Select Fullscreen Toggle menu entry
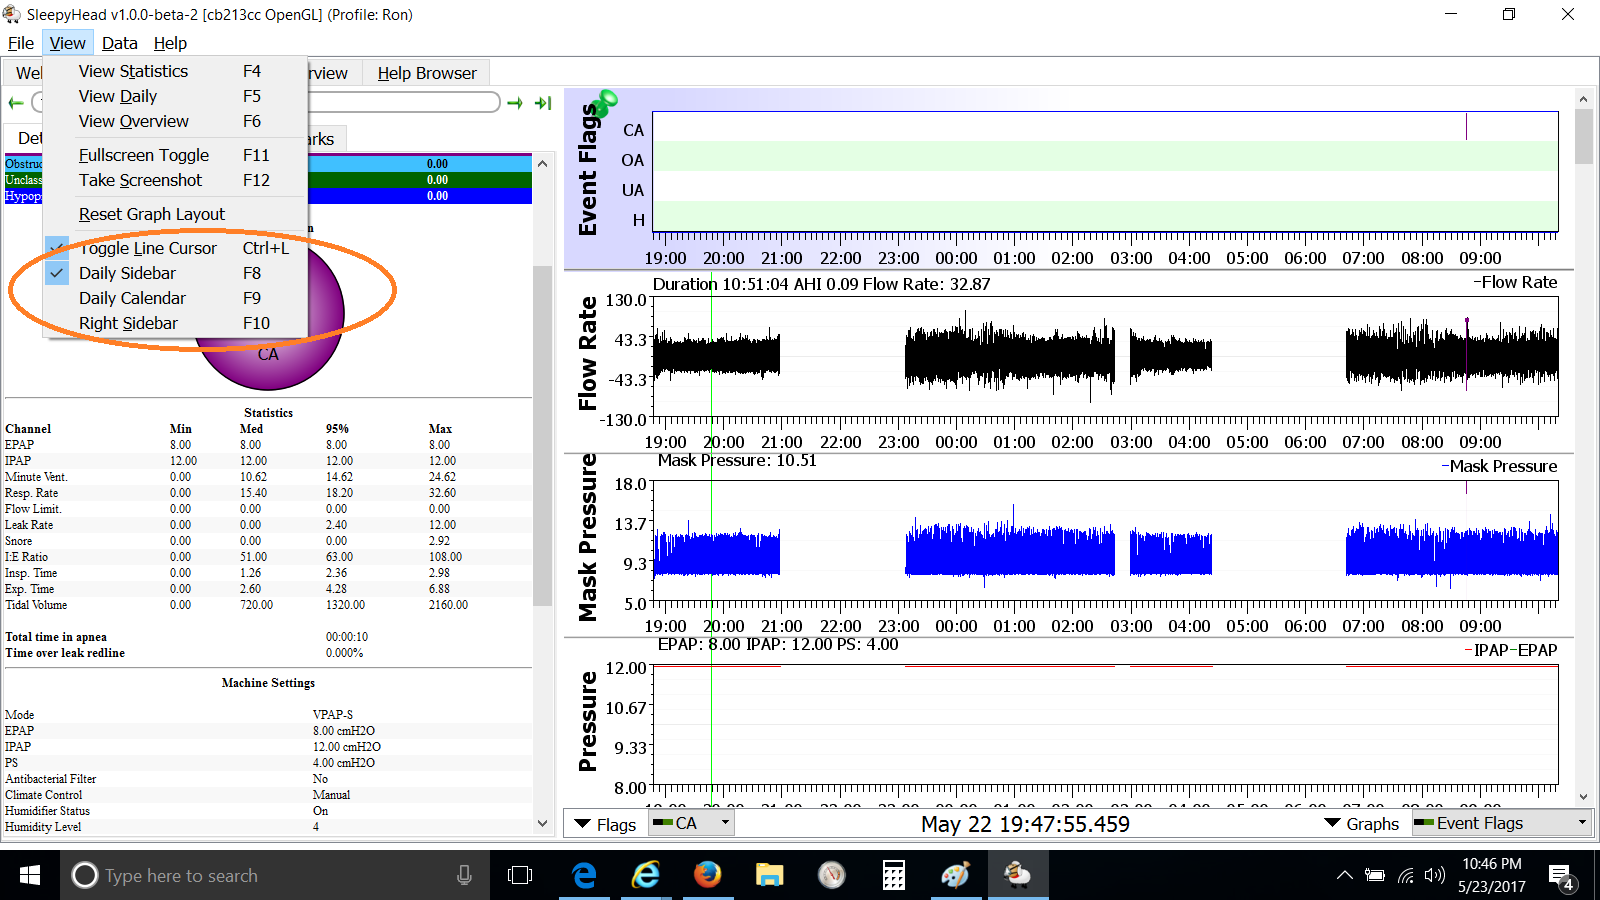Viewport: 1600px width, 900px height. point(175,155)
